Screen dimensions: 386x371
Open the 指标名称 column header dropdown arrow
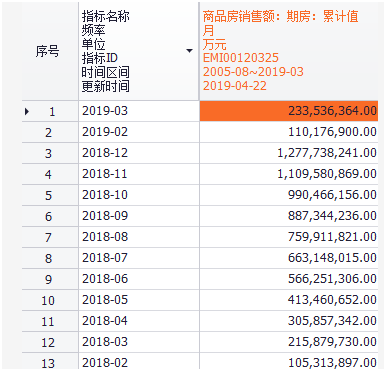coord(189,51)
